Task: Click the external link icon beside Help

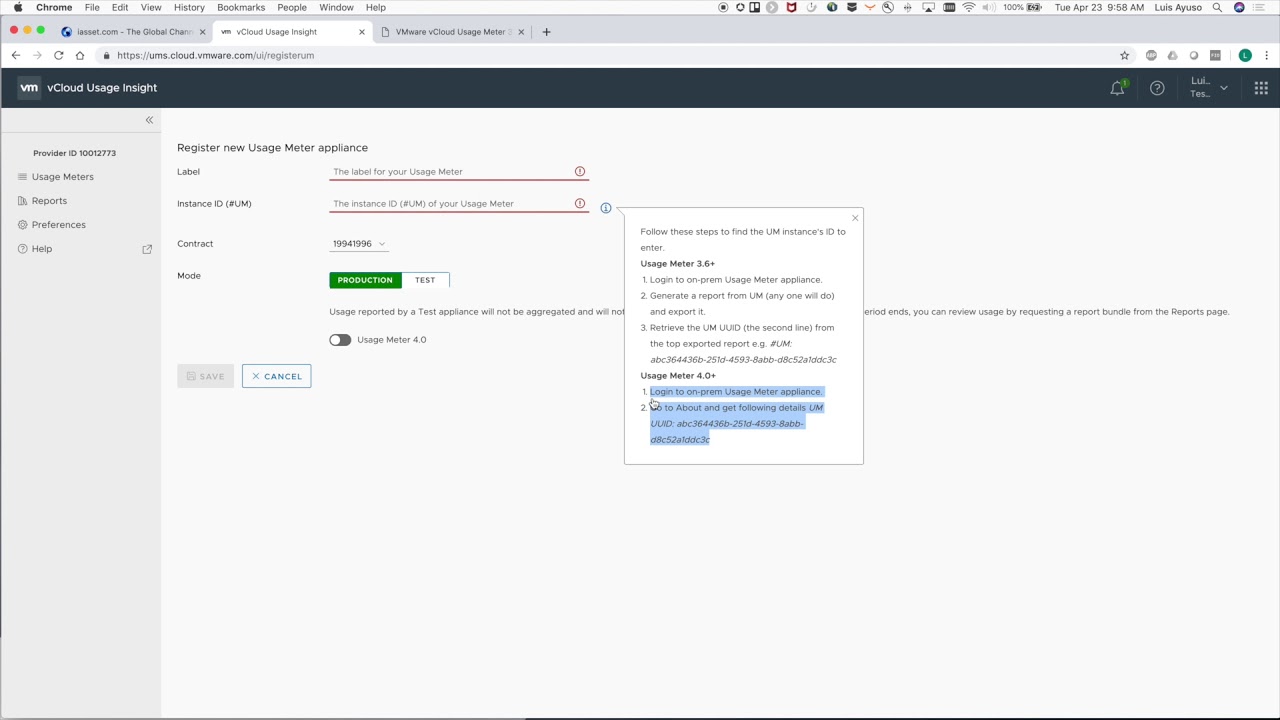Action: (147, 249)
